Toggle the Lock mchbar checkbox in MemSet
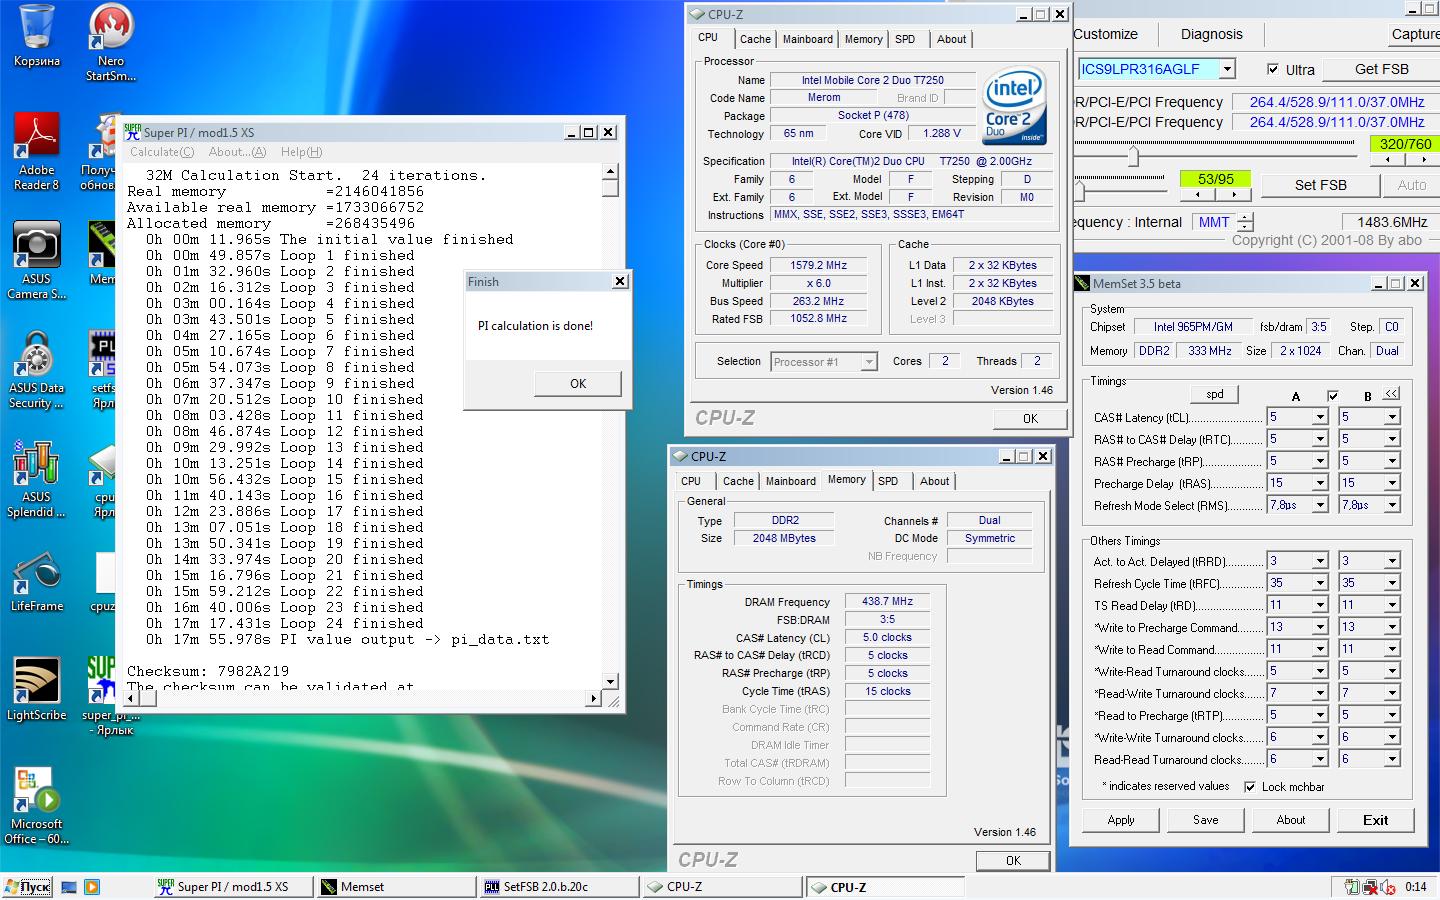 pyautogui.click(x=1250, y=787)
